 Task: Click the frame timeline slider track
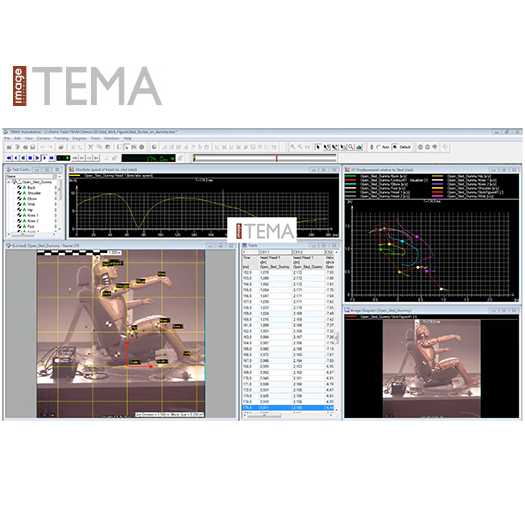click(x=265, y=158)
